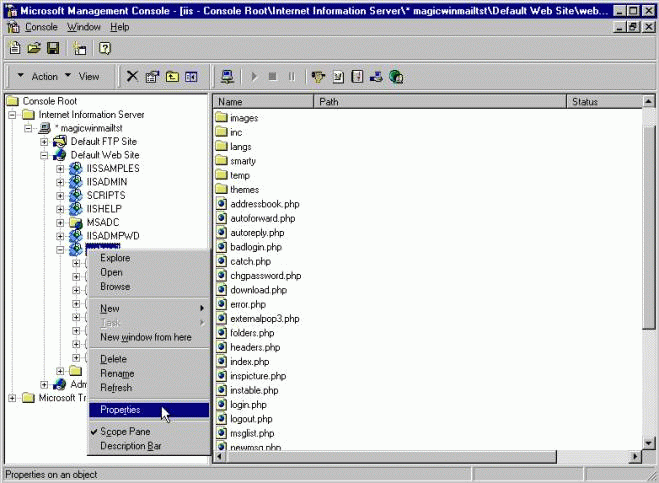The image size is (659, 483).
Task: Sort by the Status column header
Action: [604, 102]
